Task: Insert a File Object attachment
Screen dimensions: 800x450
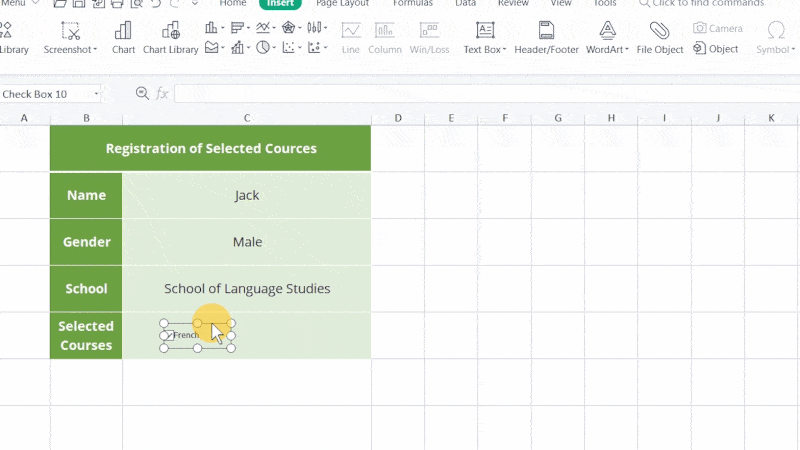Action: coord(660,38)
